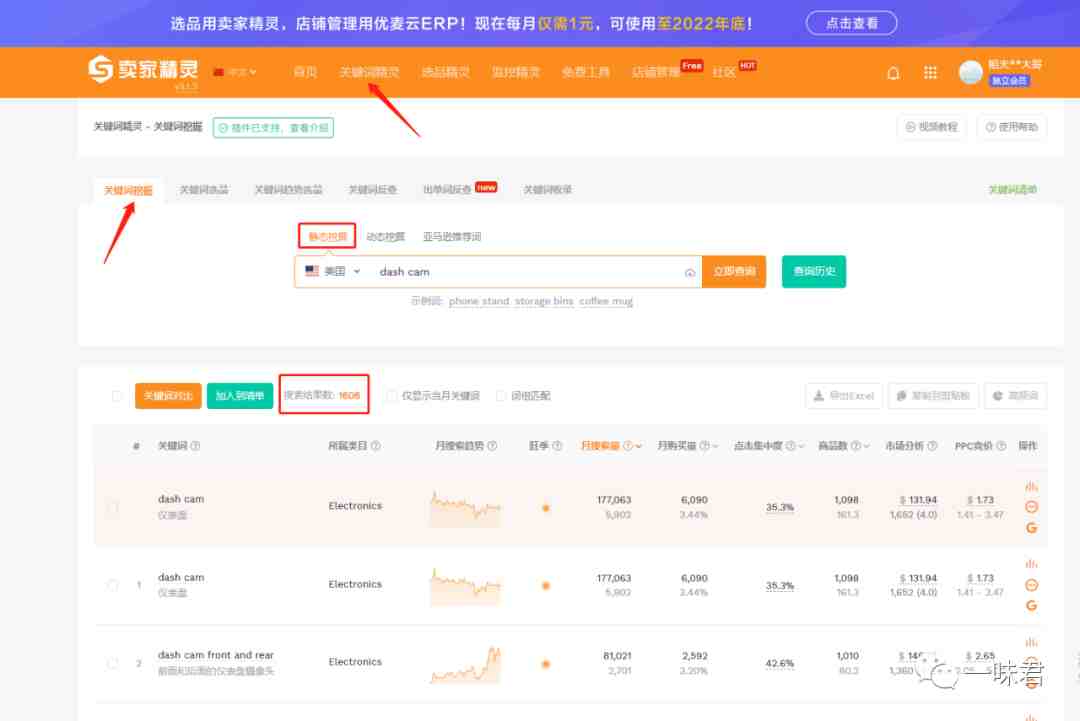
Task: Click Google G icon in highlighted dash cam row
Action: [1031, 527]
